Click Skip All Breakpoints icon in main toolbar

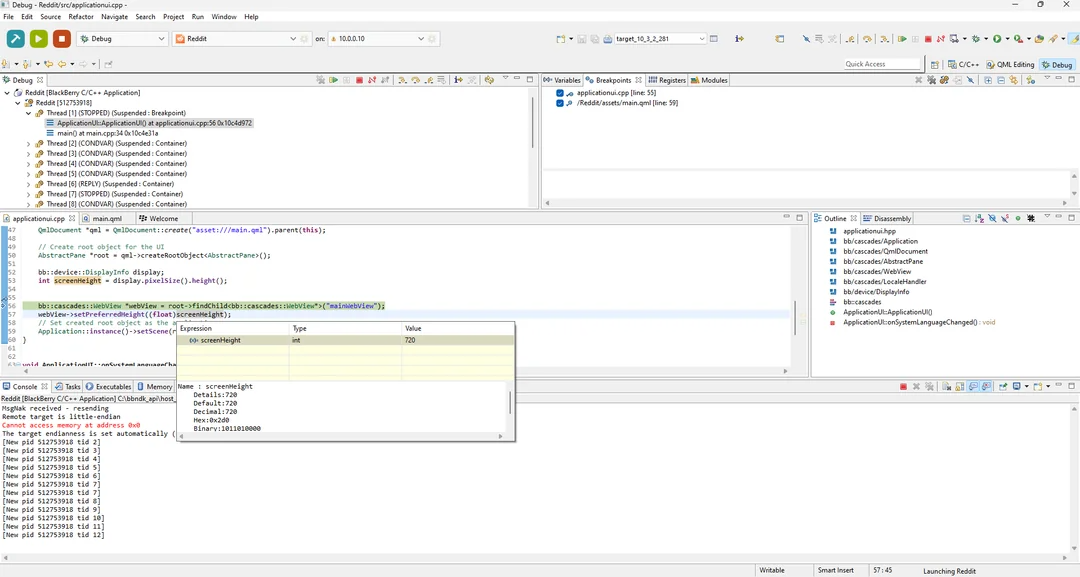[806, 39]
